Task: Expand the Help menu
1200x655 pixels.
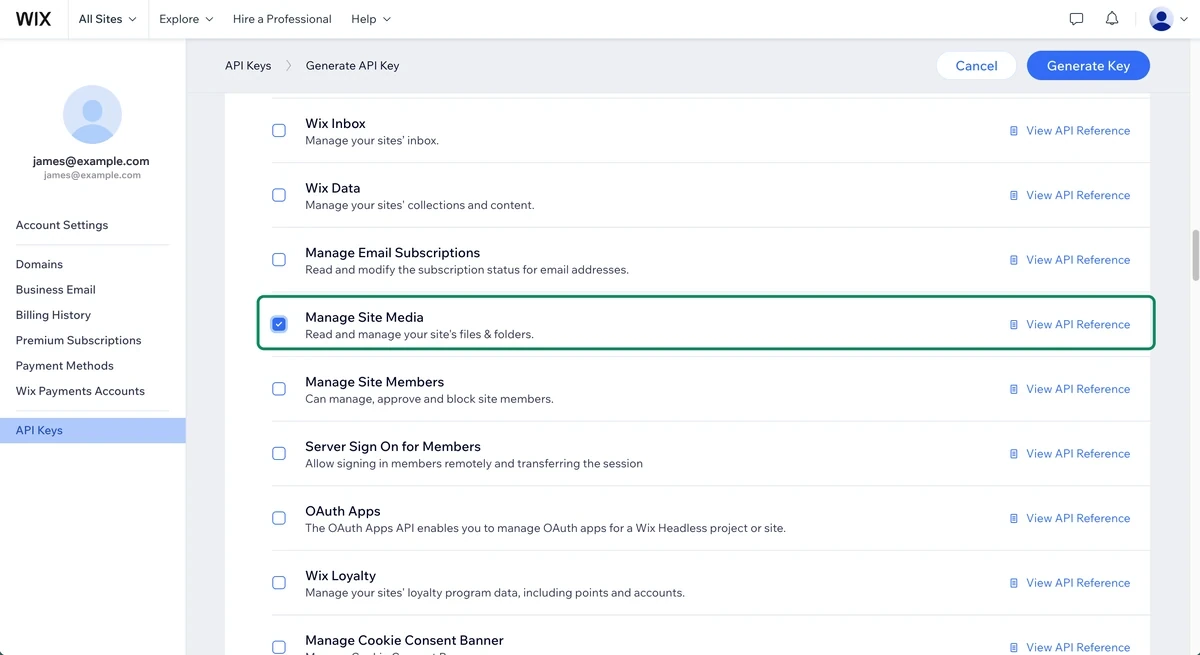Action: click(371, 19)
